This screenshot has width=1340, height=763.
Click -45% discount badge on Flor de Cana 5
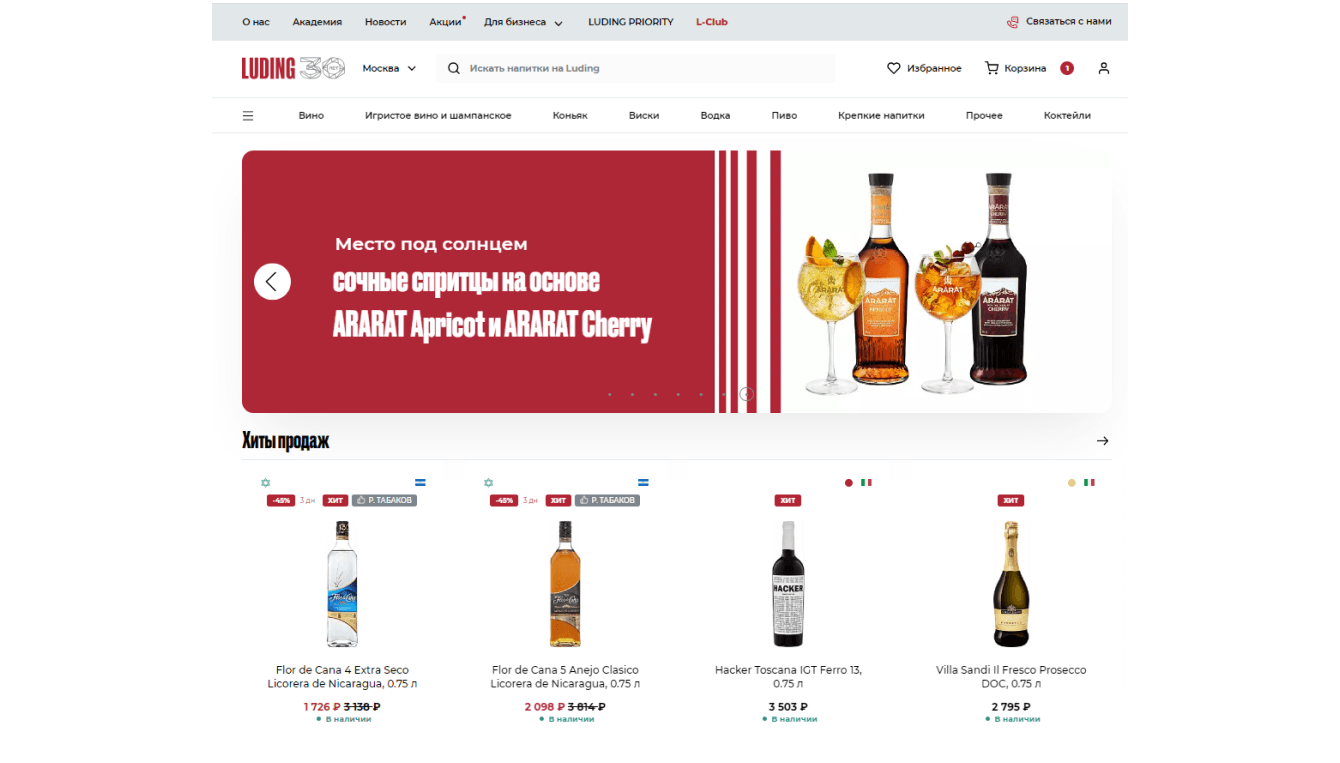pos(504,500)
